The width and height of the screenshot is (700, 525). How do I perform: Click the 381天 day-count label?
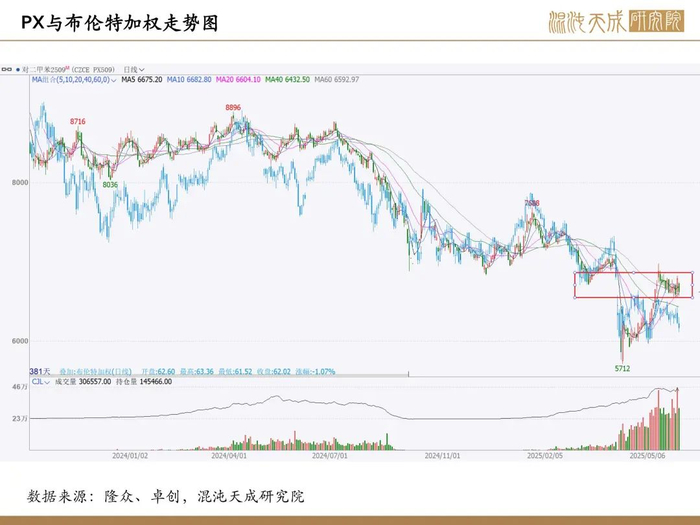[x=40, y=371]
